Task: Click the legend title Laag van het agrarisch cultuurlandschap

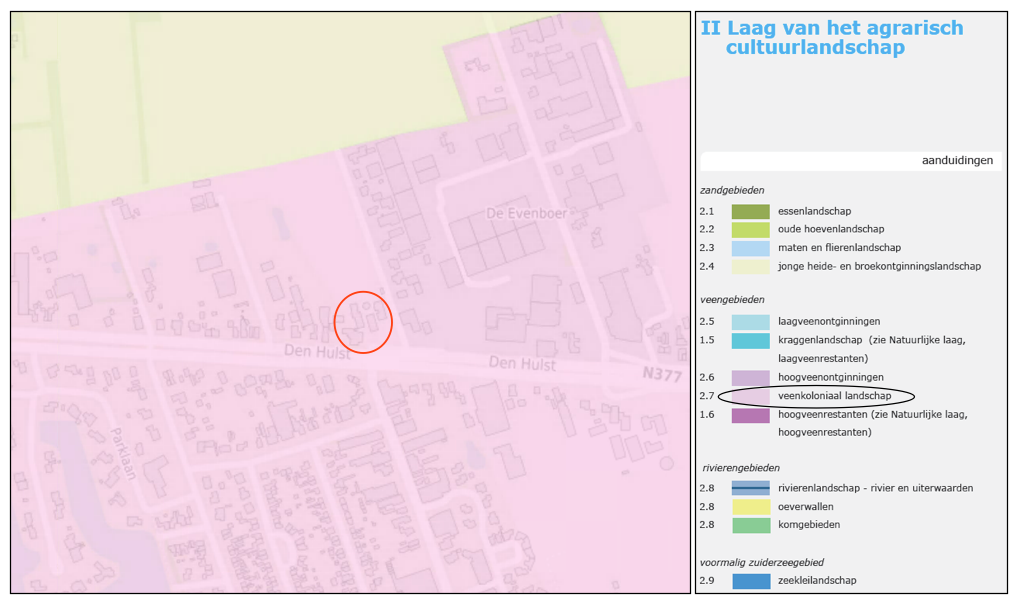Action: click(x=831, y=38)
